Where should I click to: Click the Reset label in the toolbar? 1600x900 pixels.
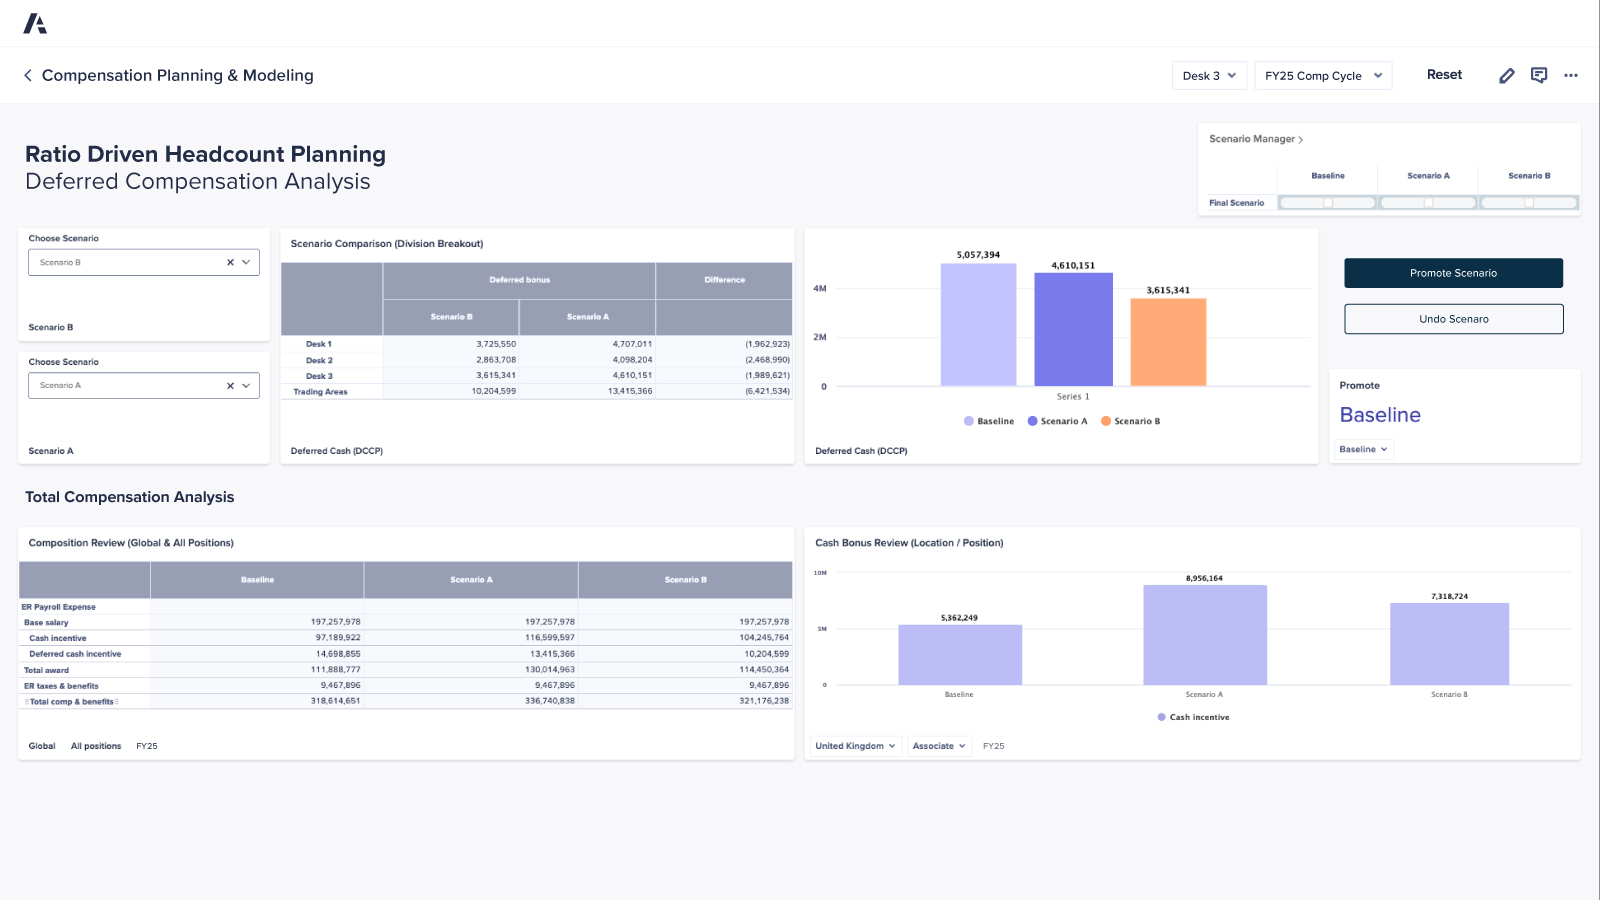click(1444, 74)
